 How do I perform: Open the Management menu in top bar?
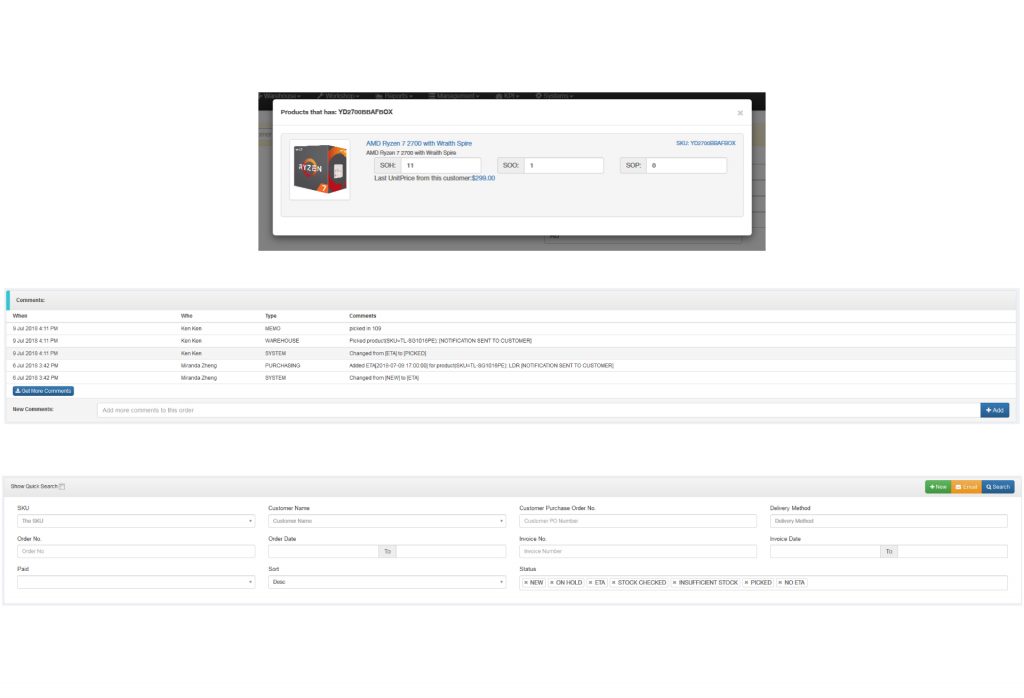click(x=454, y=96)
